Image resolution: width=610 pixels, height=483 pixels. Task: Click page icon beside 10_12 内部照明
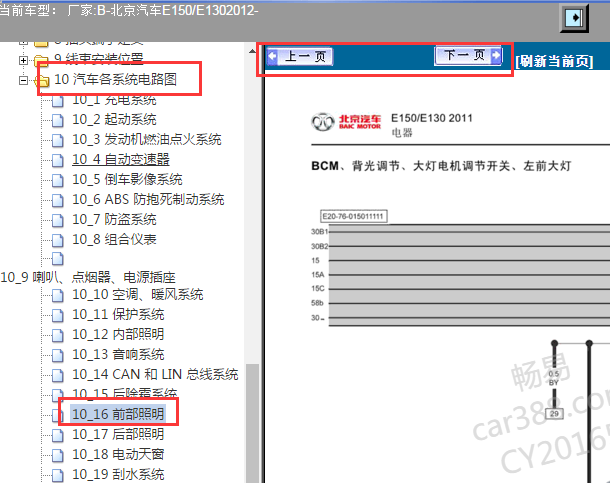[x=58, y=335]
